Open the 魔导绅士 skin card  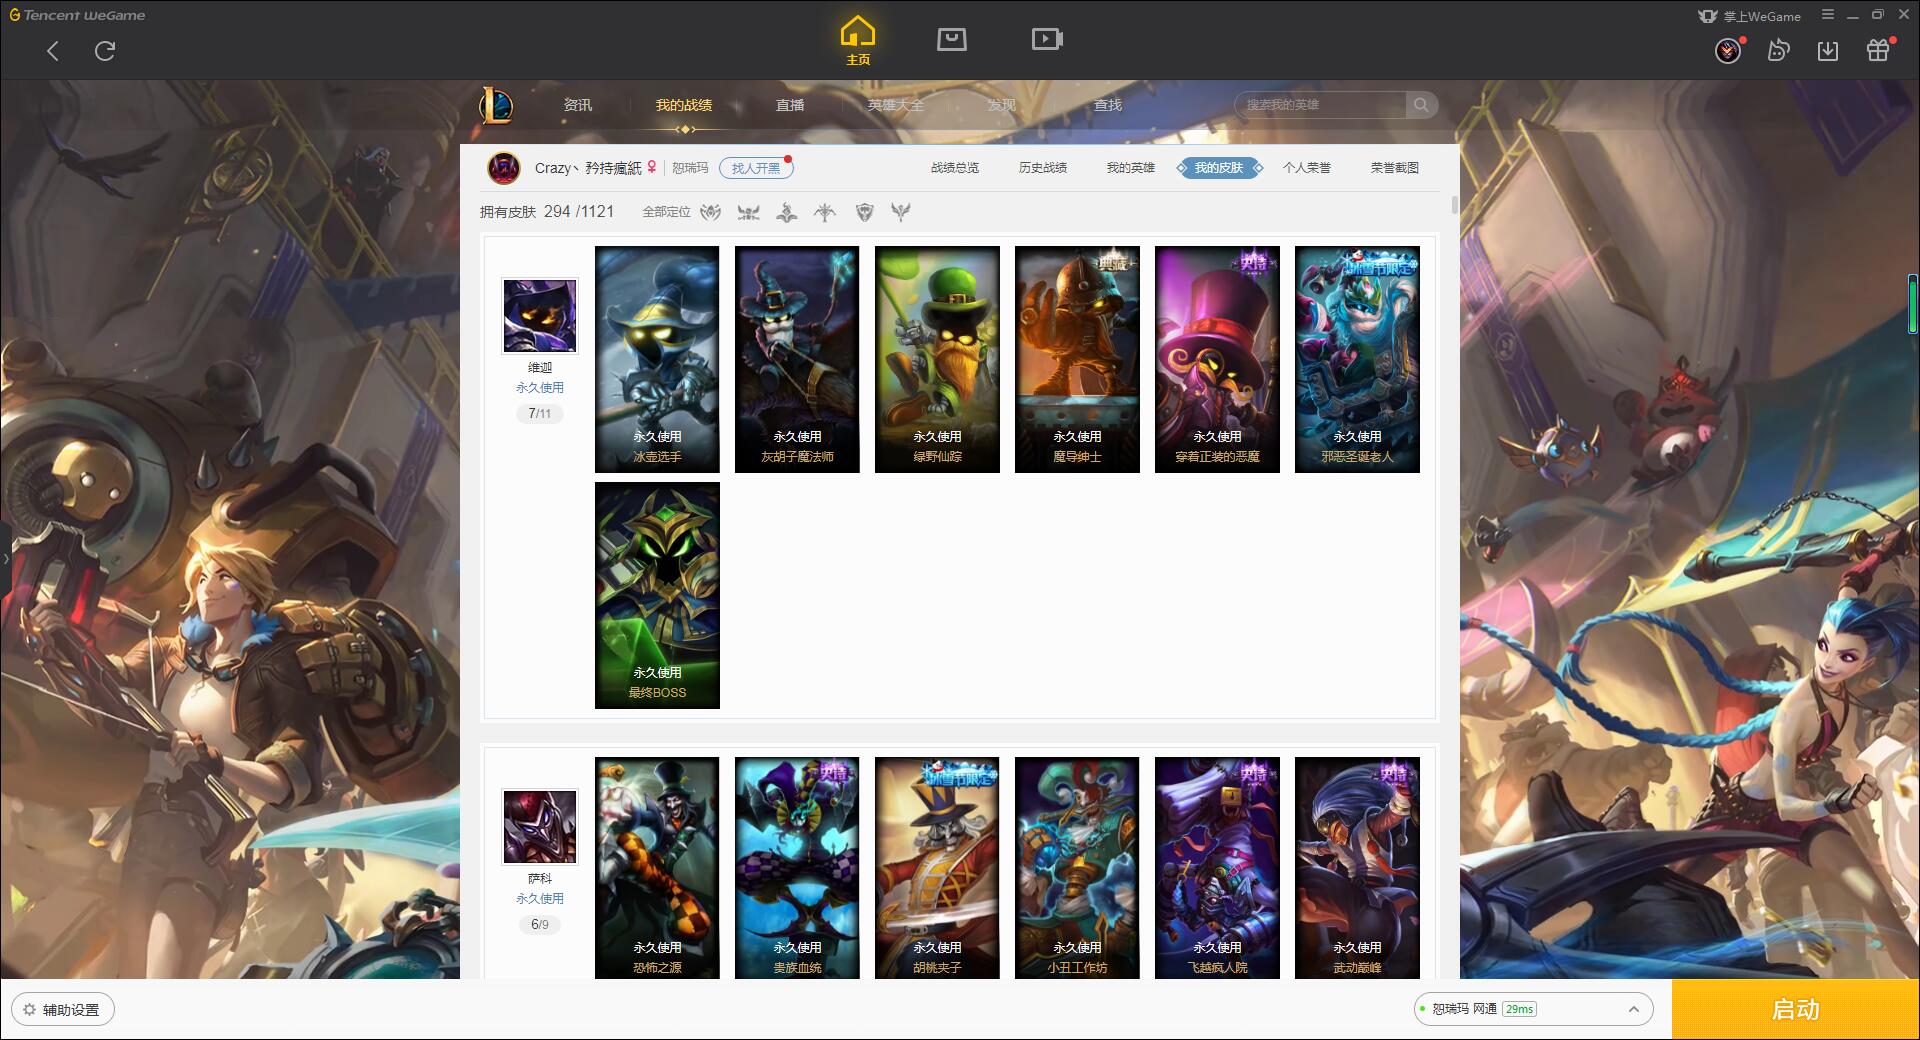1077,359
